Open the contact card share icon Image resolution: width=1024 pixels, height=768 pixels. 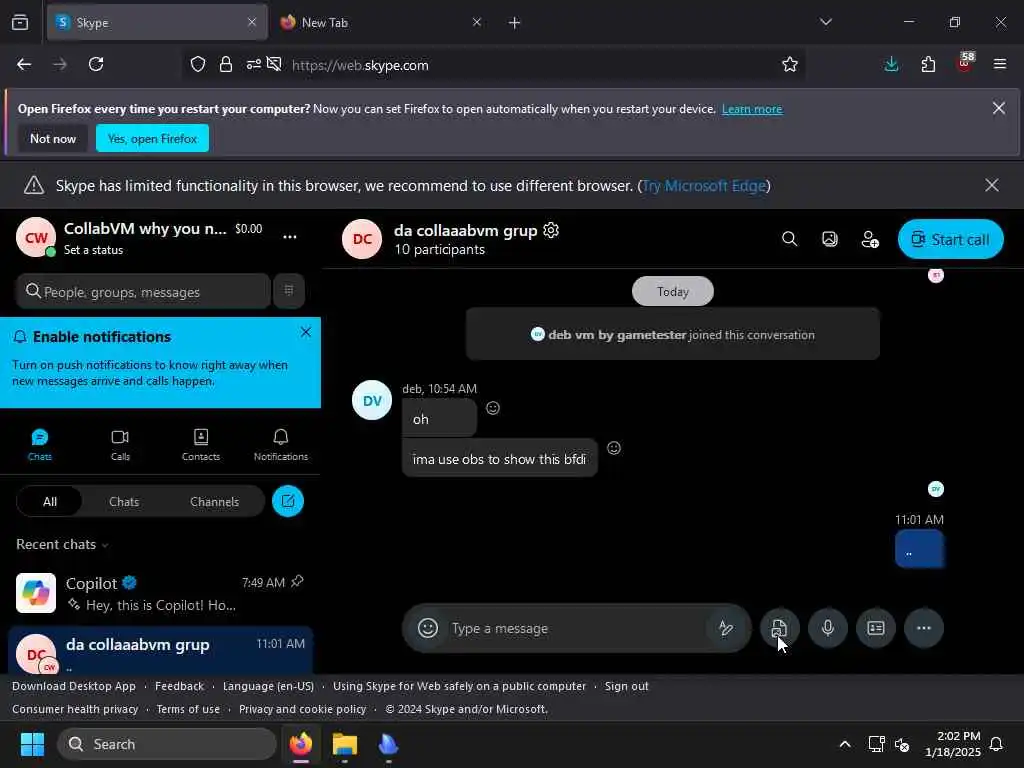point(876,628)
